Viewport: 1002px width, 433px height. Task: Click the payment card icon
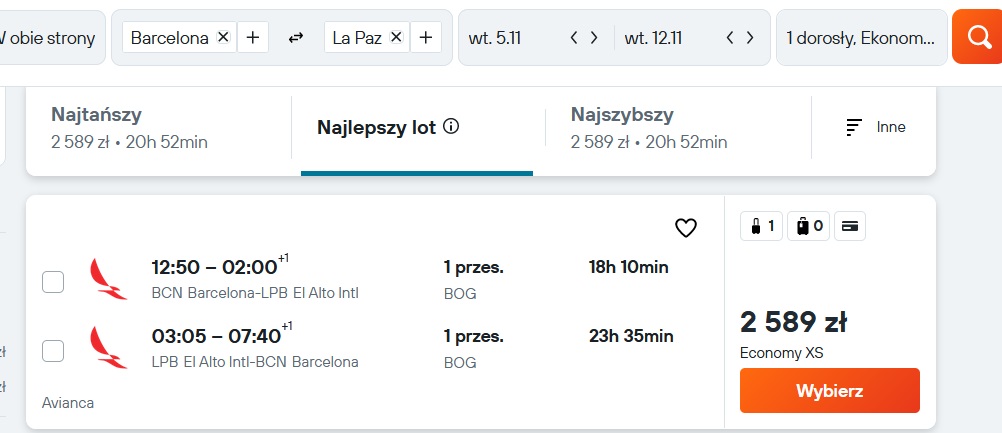(850, 226)
